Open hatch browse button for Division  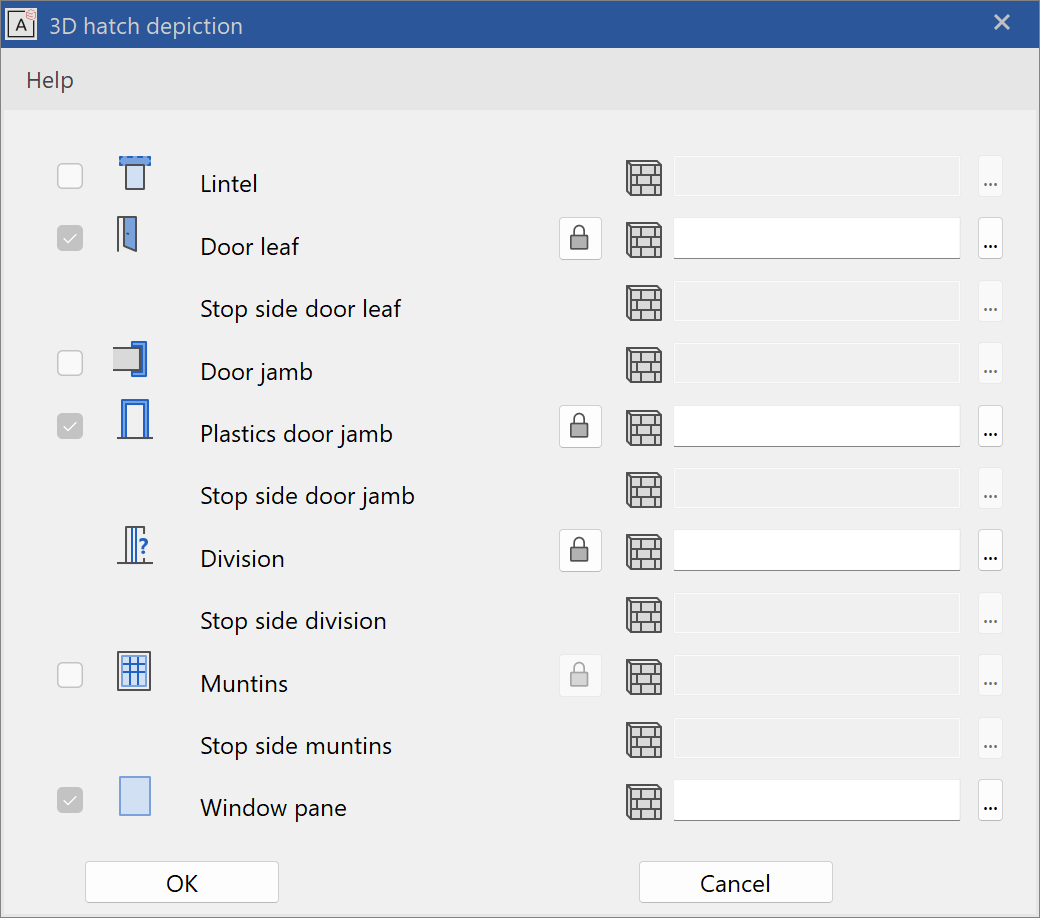point(990,551)
